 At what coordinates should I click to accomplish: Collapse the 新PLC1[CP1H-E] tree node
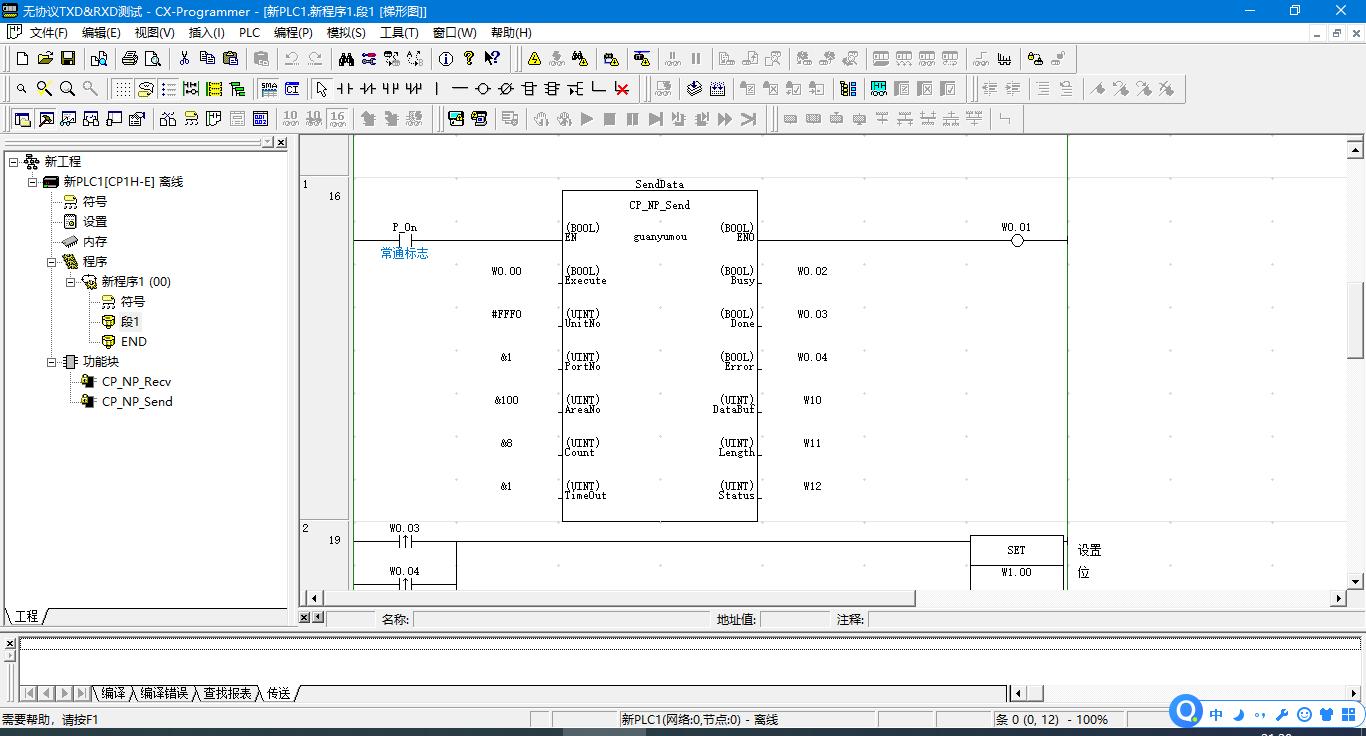pos(33,182)
